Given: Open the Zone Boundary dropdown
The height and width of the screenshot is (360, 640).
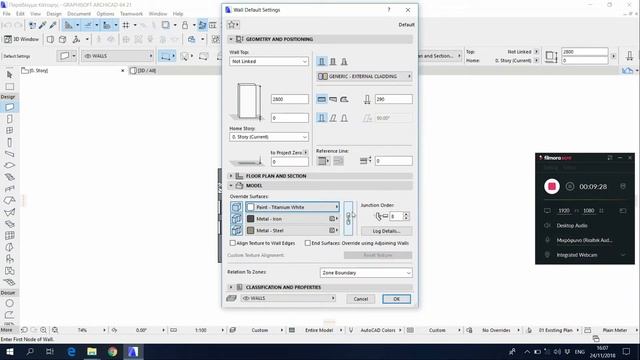Looking at the screenshot, I should pos(366,273).
